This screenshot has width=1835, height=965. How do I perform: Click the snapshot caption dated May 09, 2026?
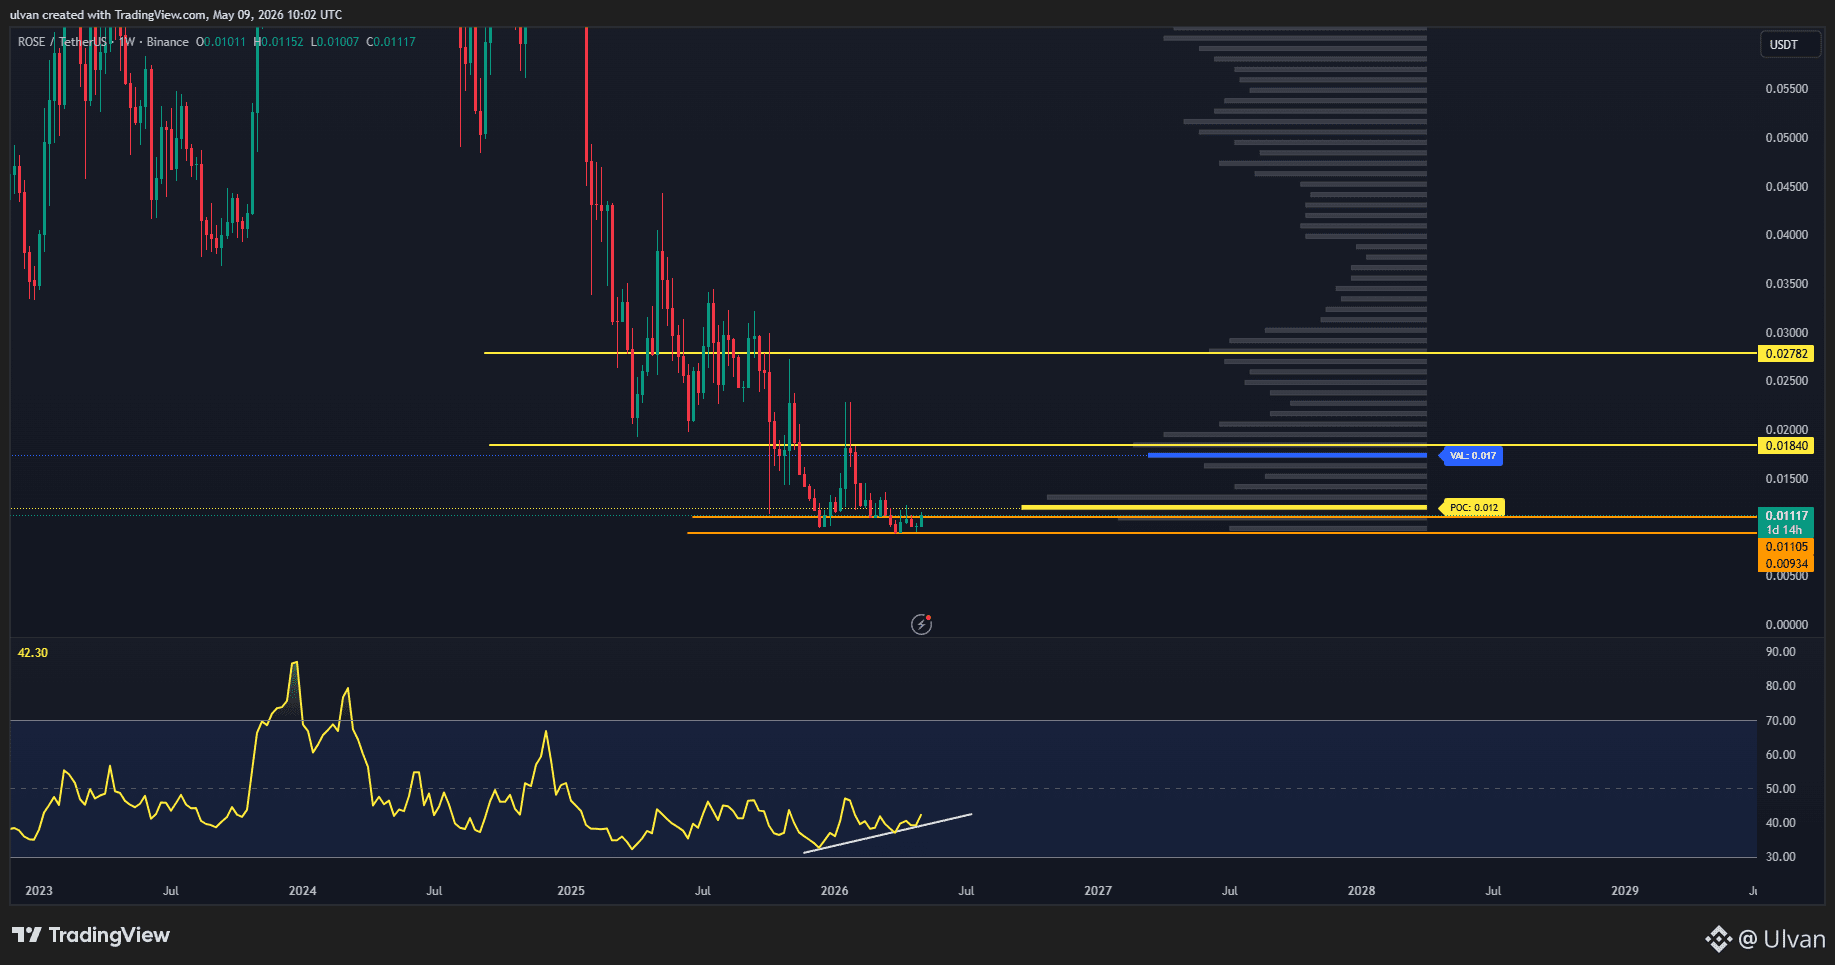176,15
